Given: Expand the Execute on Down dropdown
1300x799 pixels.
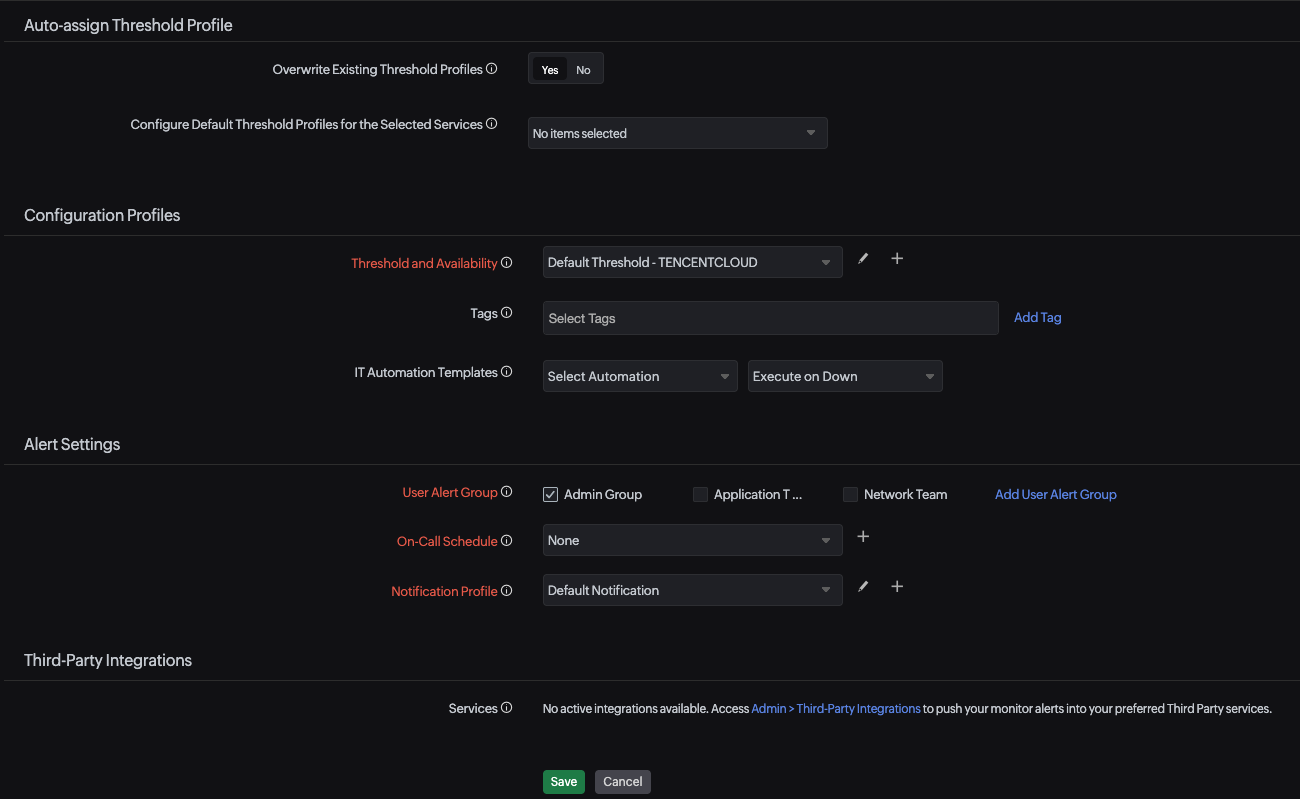Looking at the screenshot, I should [x=844, y=375].
